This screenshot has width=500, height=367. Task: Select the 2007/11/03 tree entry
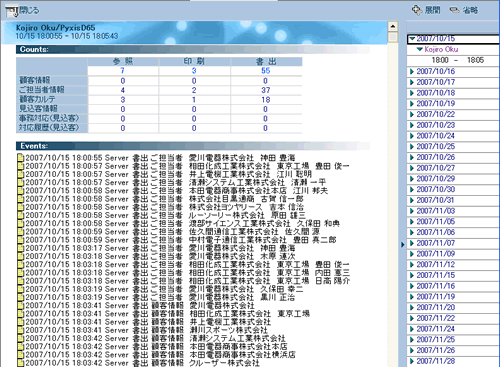pos(436,211)
